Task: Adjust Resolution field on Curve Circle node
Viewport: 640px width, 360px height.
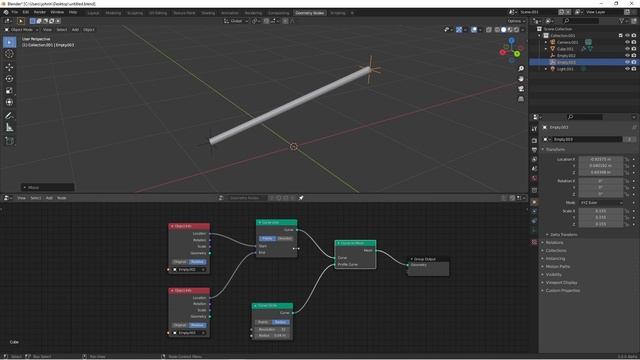Action: tap(272, 329)
